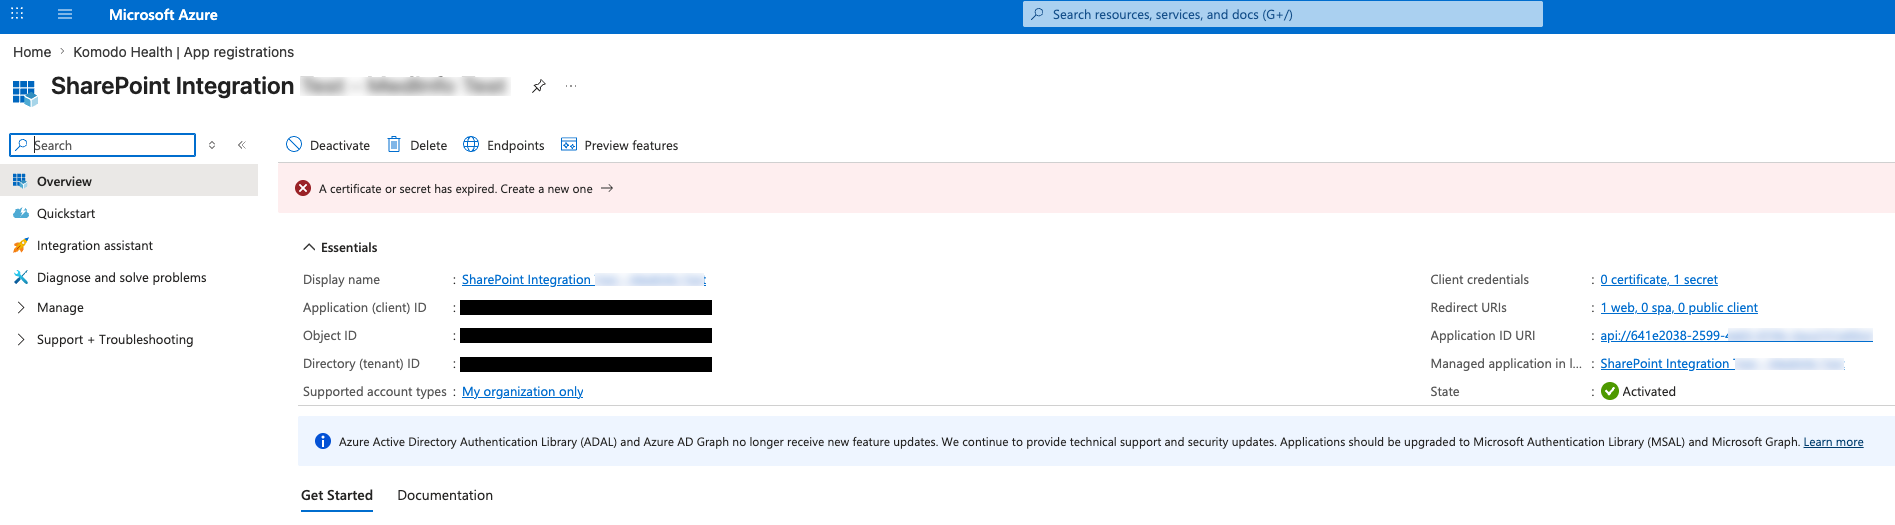Focus the global resource search box
1895x525 pixels.
(1282, 14)
